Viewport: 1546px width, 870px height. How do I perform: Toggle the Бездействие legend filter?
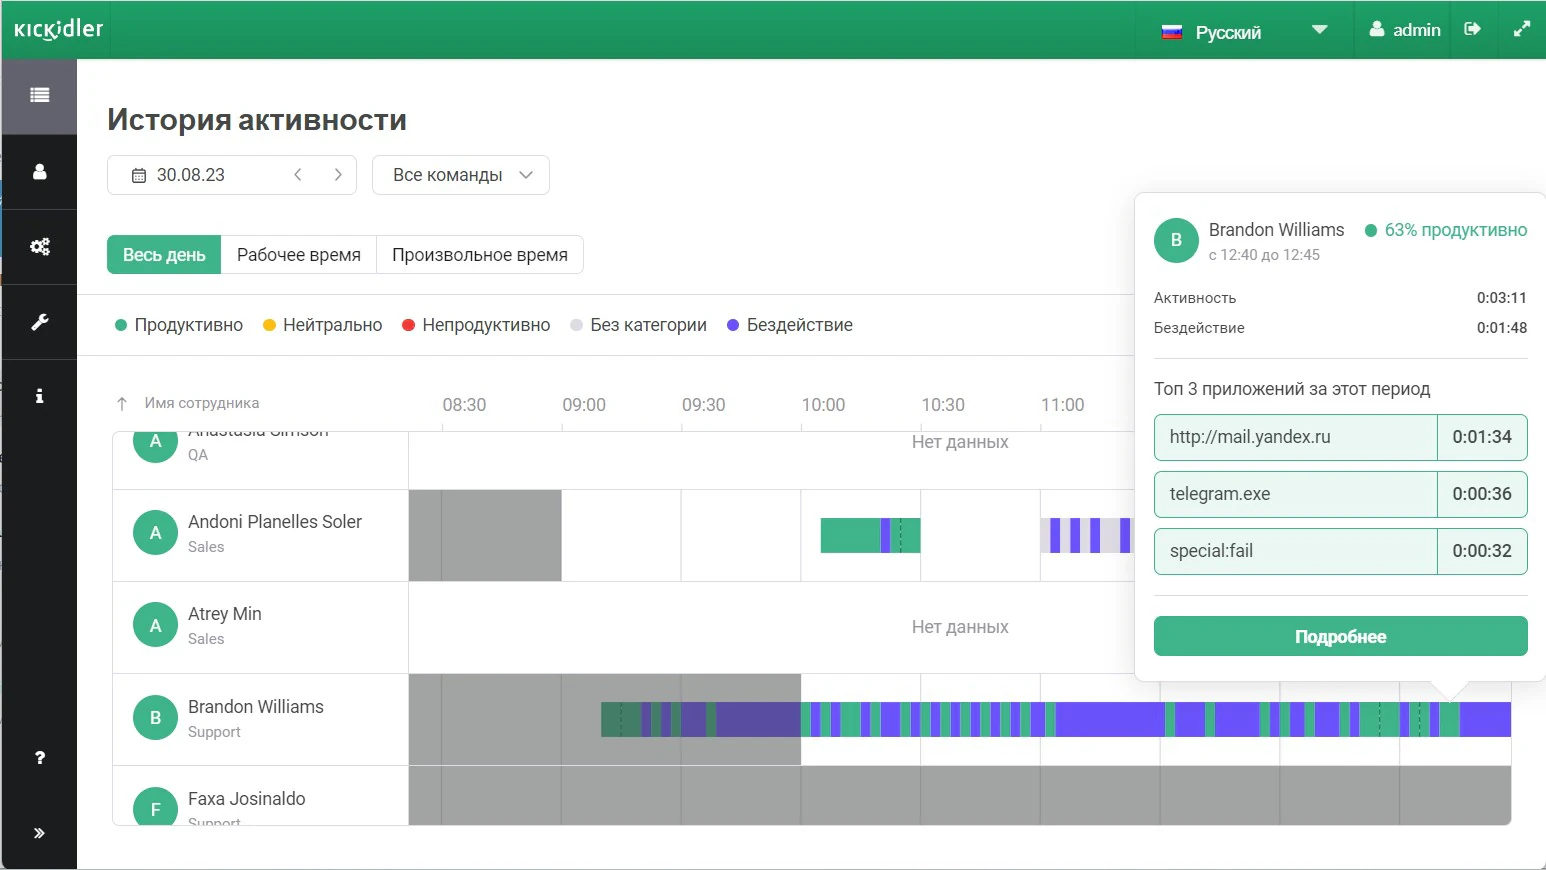[x=790, y=325]
